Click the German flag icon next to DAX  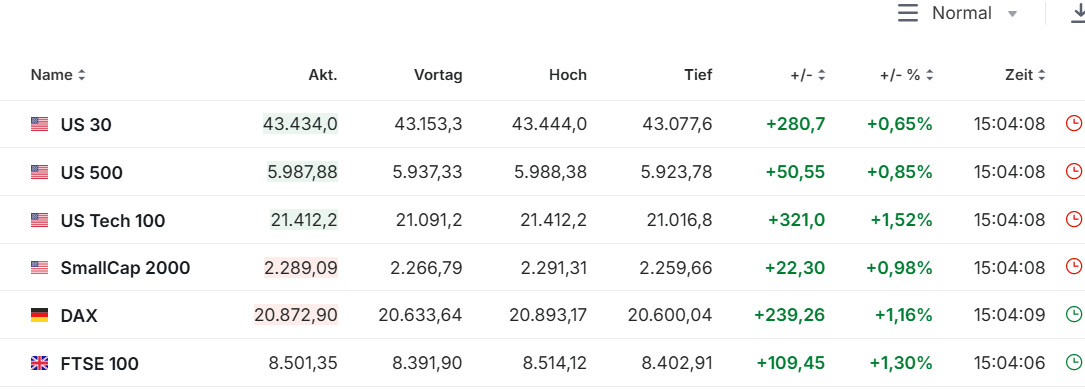(39, 316)
